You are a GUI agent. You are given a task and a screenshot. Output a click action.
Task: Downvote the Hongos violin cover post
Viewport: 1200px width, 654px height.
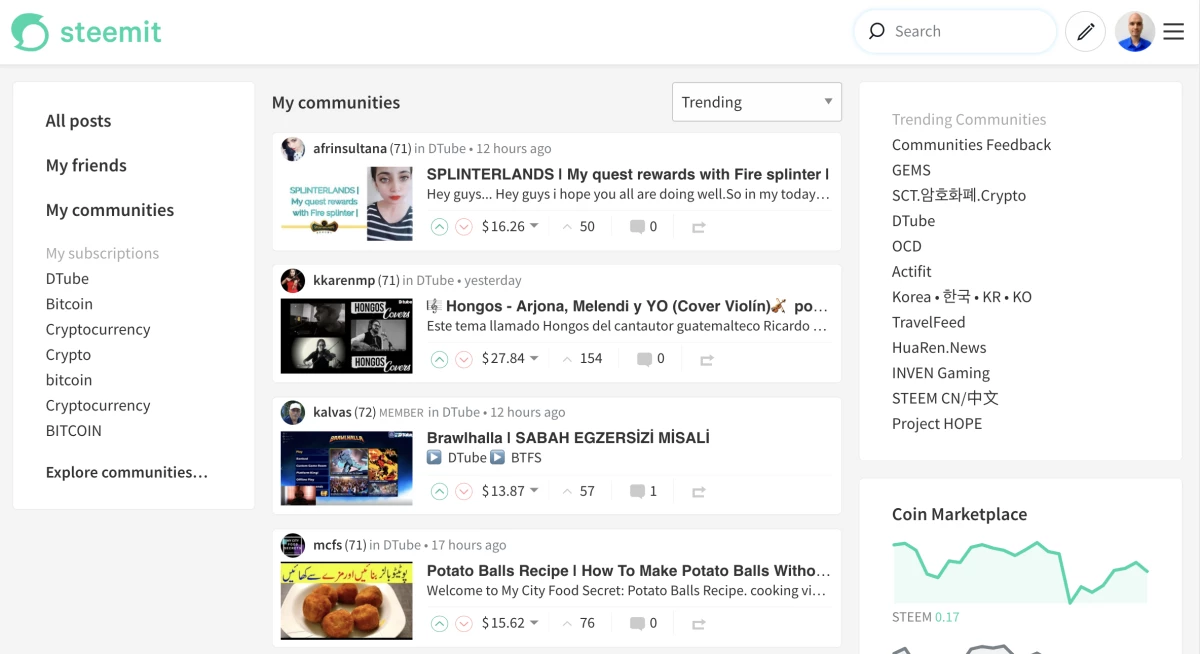(x=464, y=359)
